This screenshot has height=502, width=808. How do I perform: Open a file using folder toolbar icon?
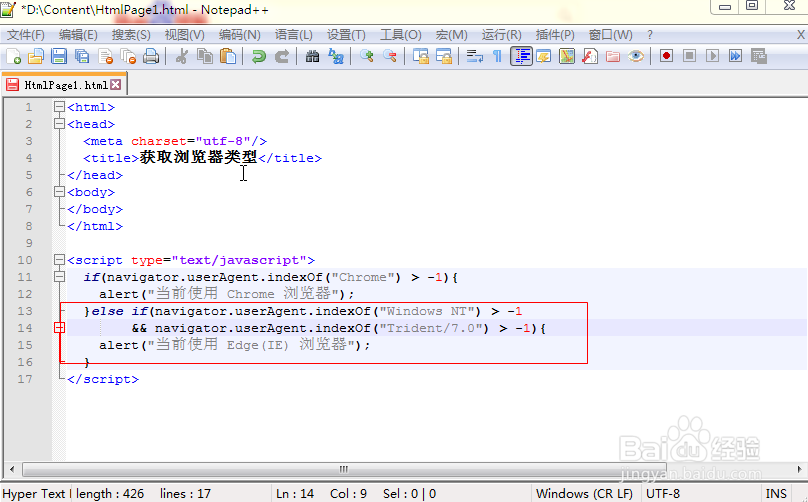point(36,56)
